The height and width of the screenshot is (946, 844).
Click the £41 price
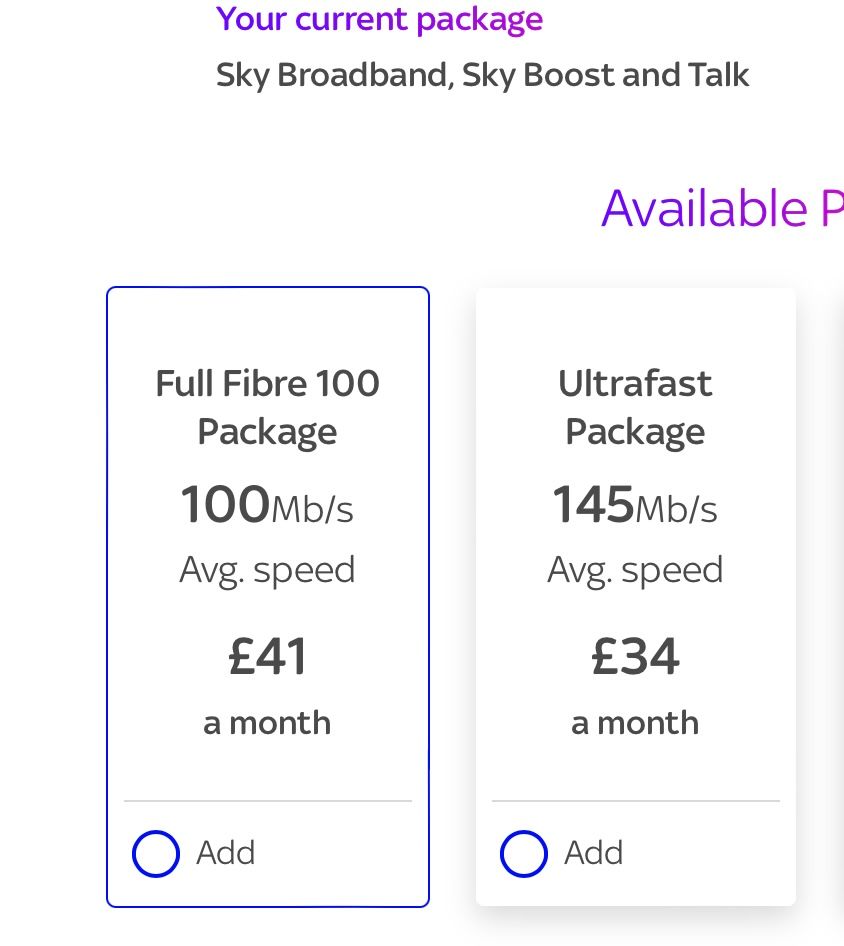coord(267,657)
